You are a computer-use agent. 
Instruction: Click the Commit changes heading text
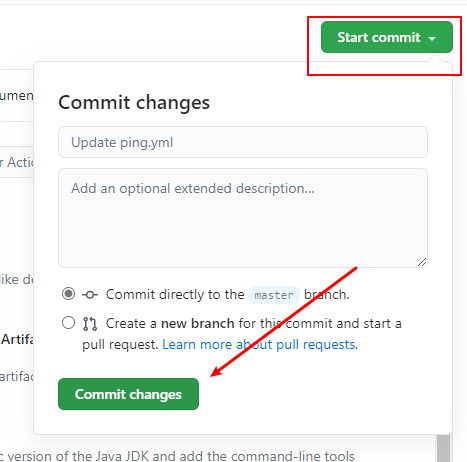tap(134, 102)
